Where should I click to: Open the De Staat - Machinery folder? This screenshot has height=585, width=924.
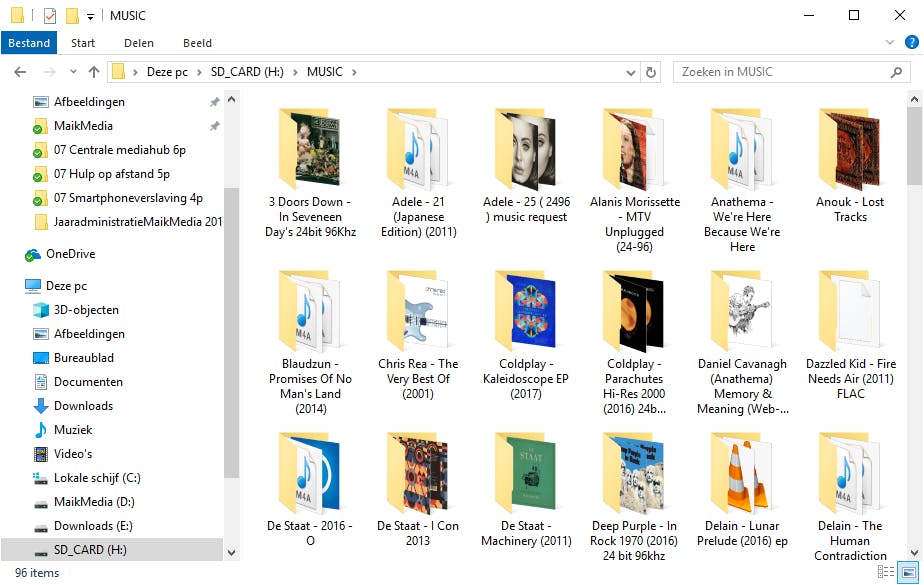click(x=526, y=489)
